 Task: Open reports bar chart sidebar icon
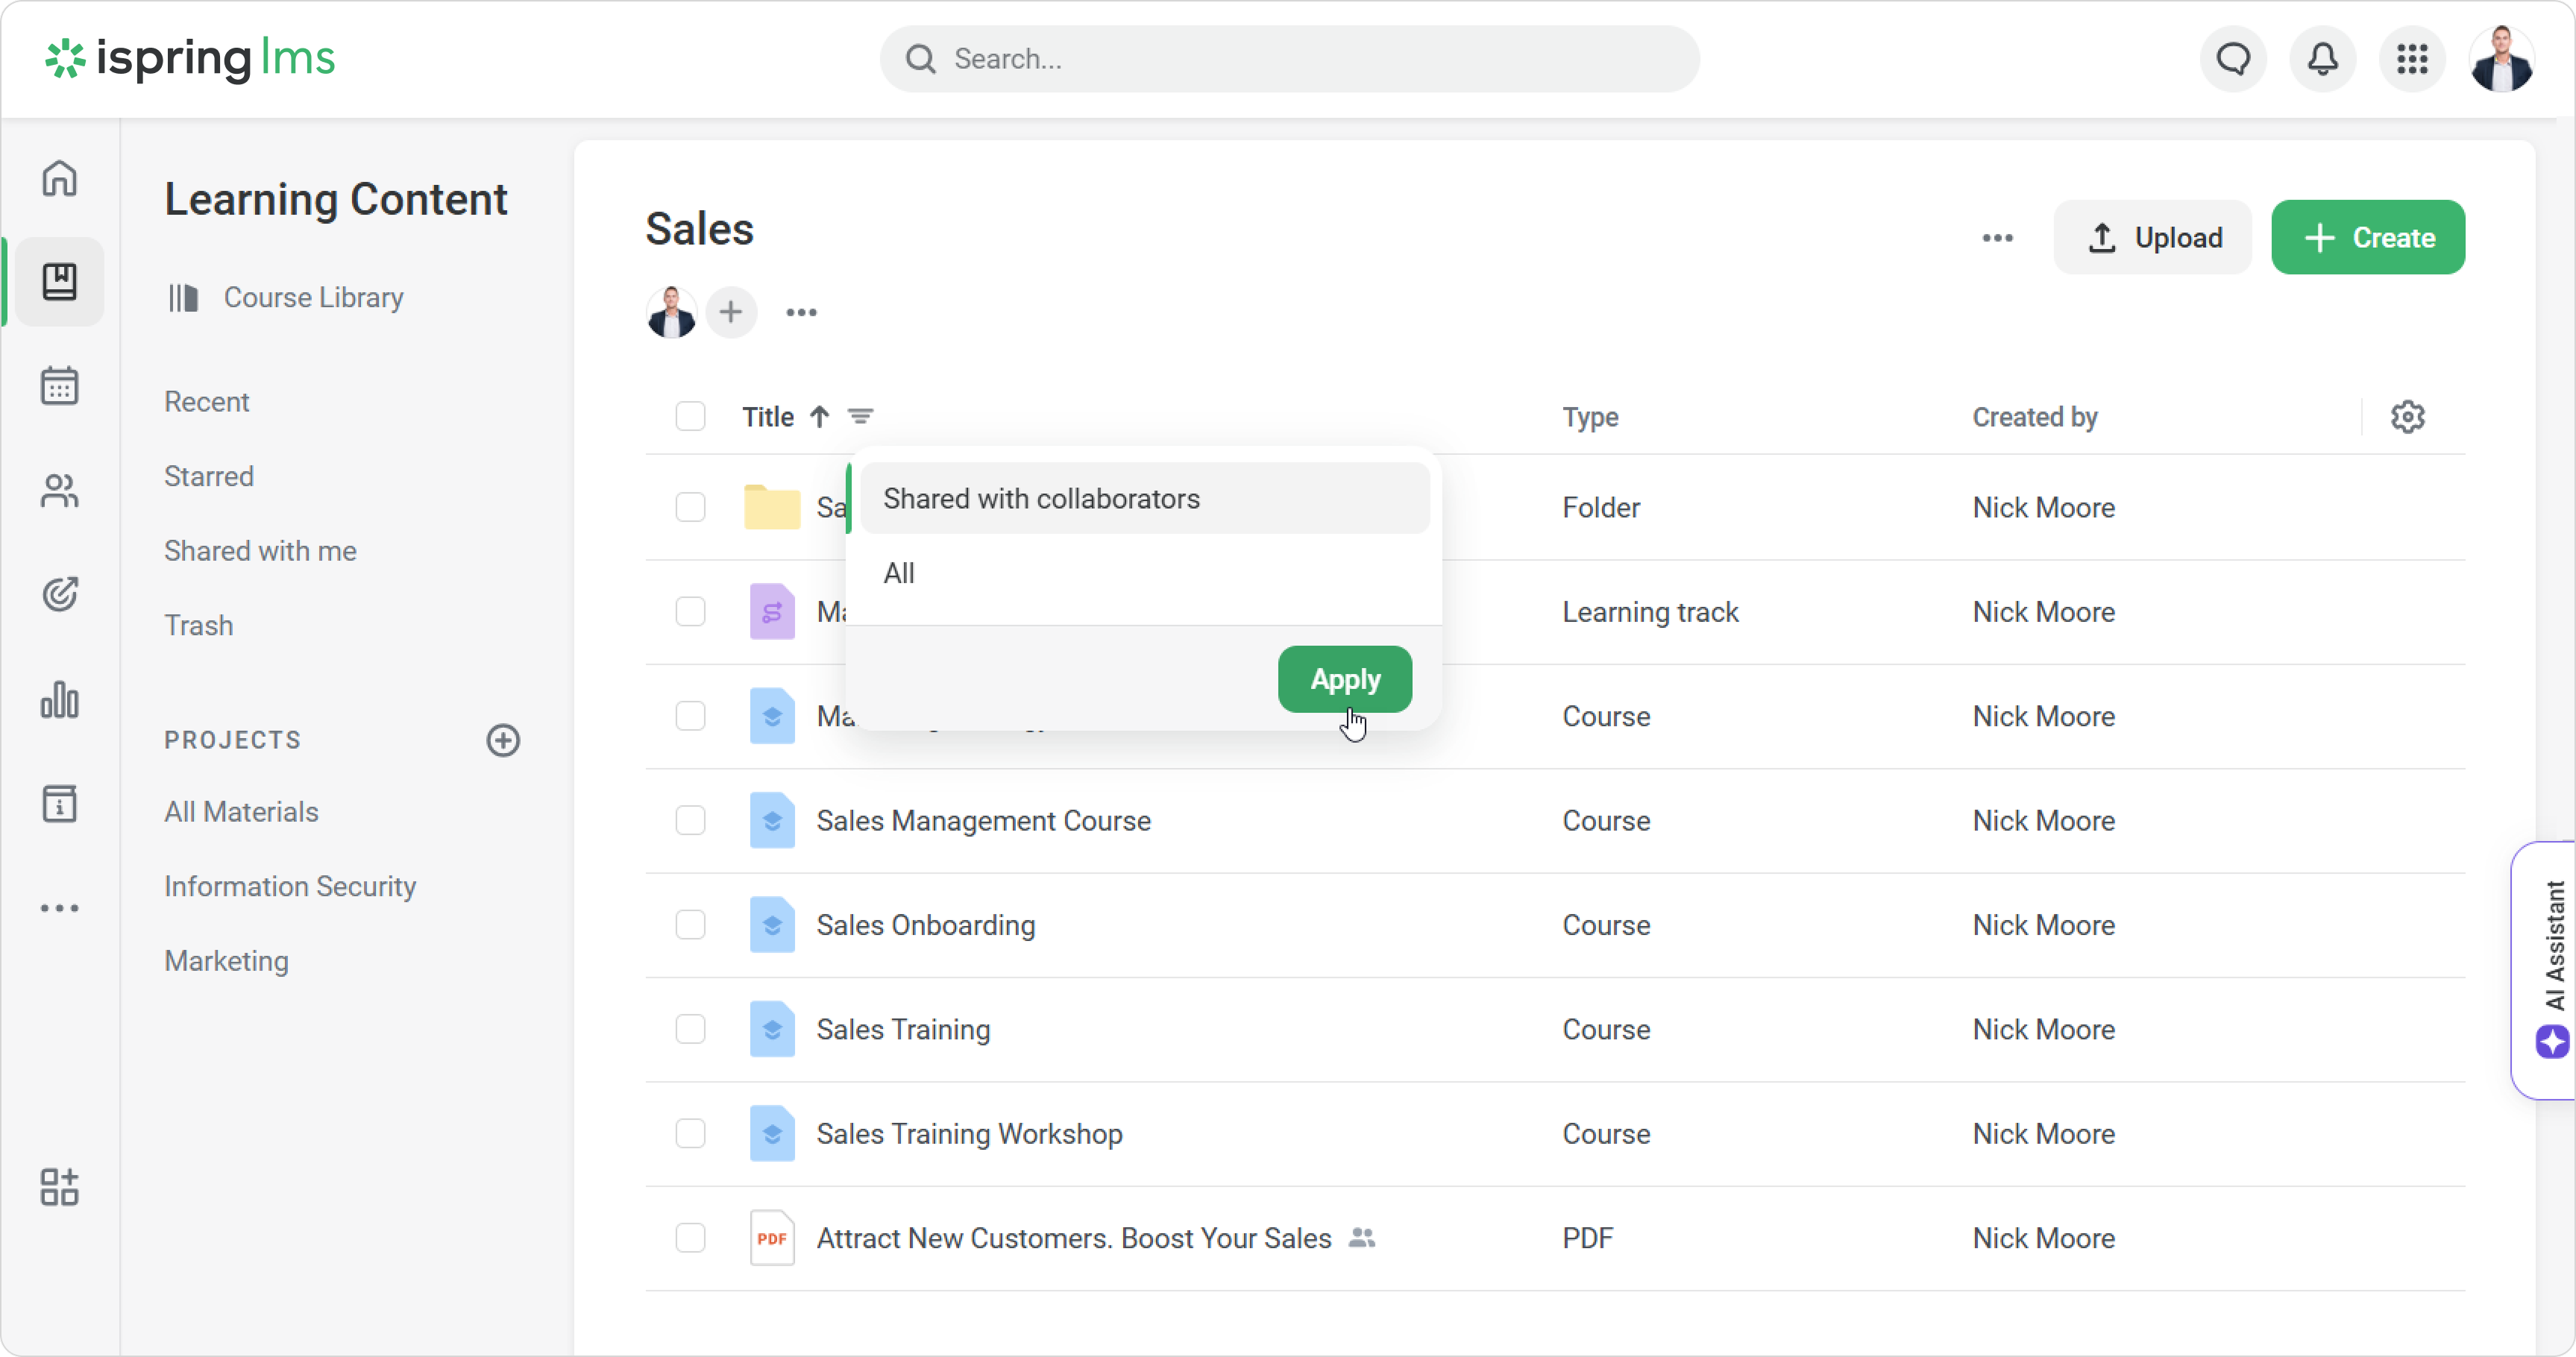60,700
